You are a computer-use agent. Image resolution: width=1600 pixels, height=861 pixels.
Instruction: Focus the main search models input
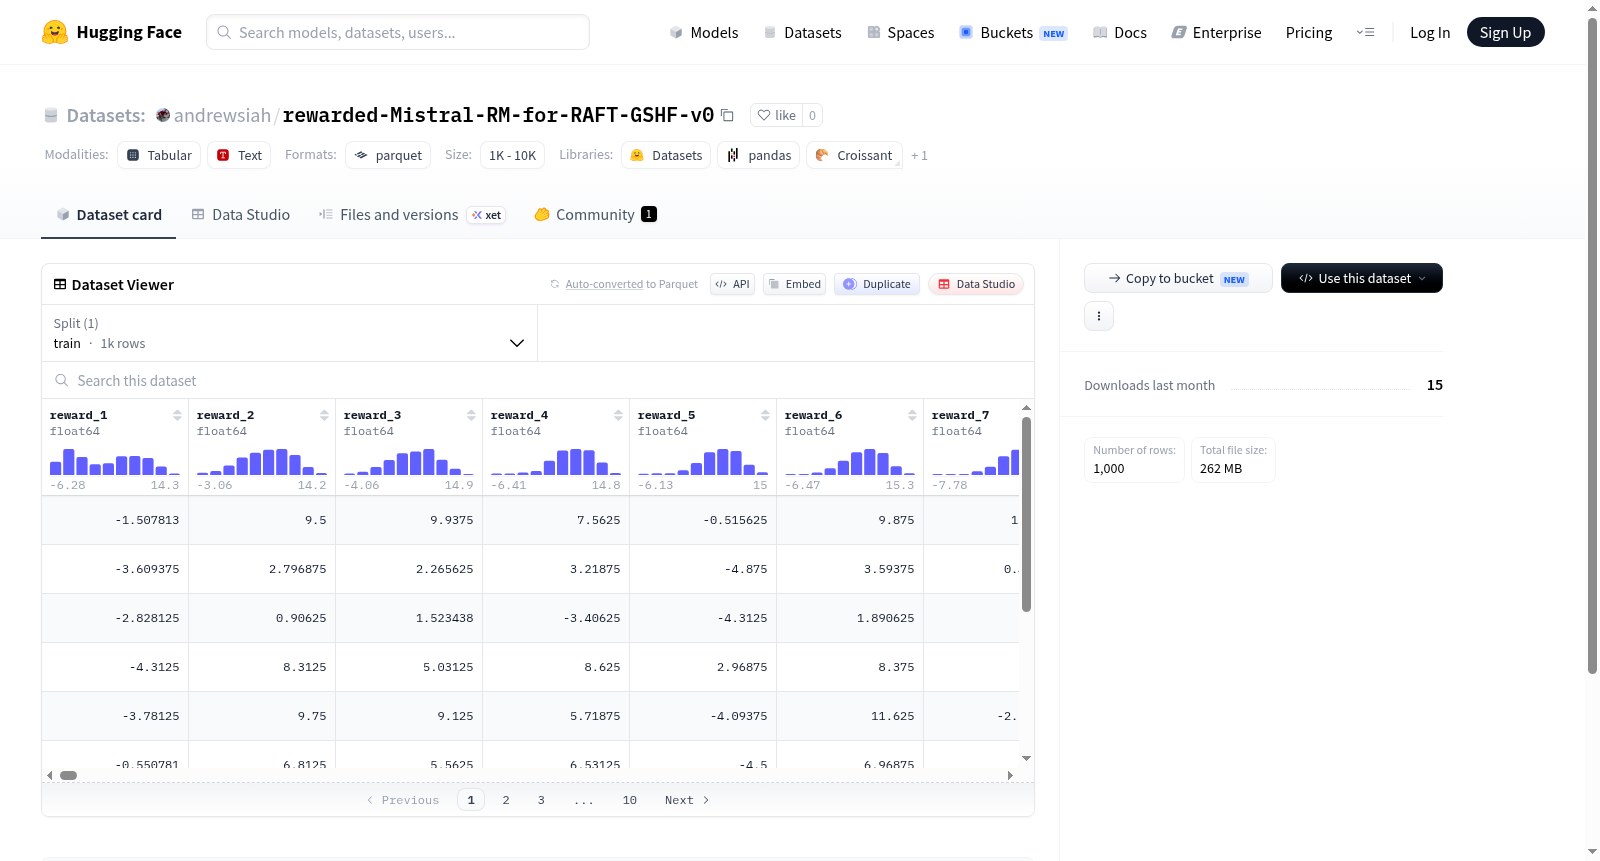398,32
